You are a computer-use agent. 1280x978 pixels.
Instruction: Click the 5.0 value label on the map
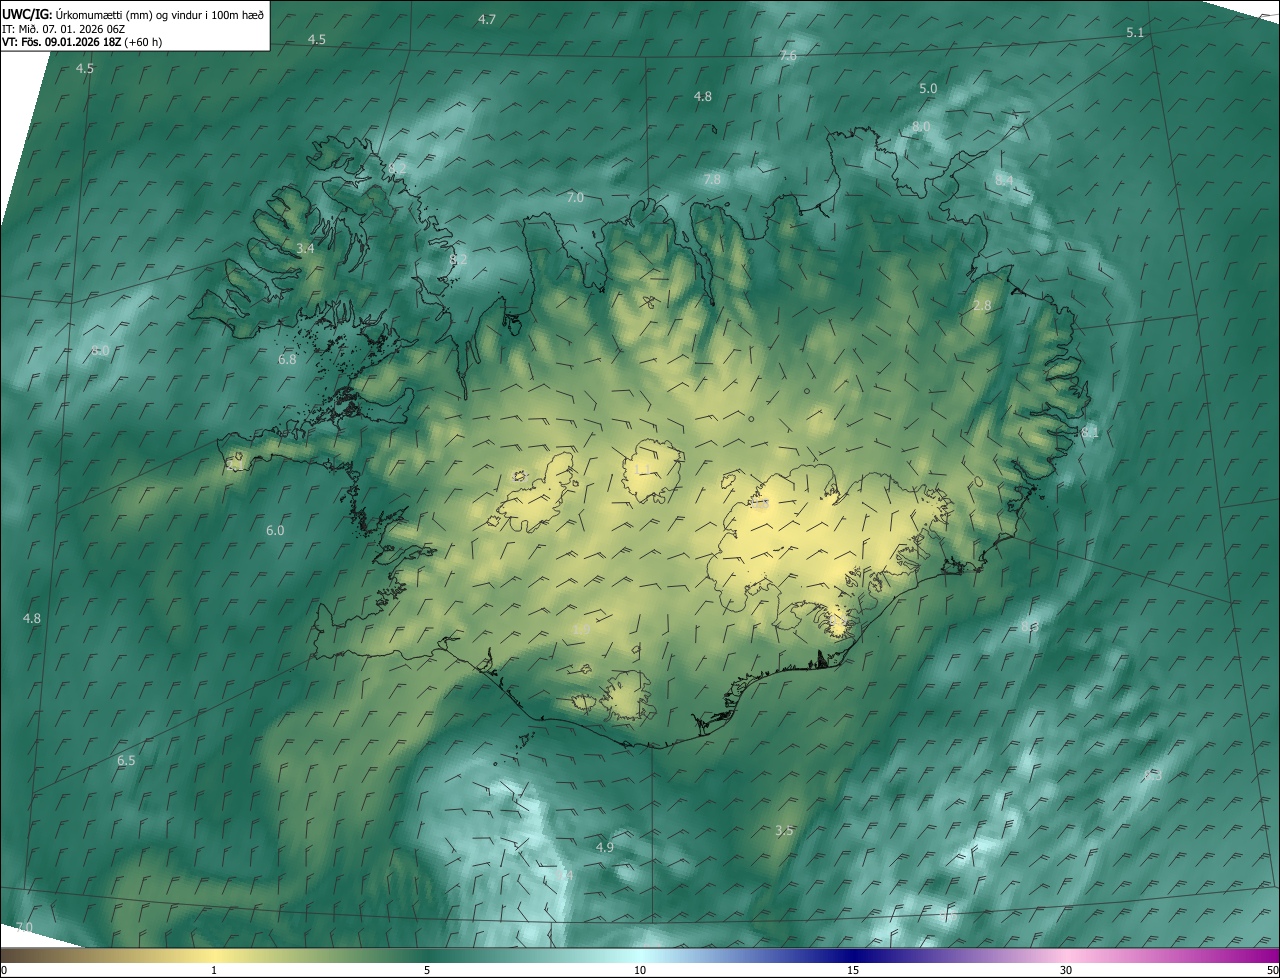point(928,89)
